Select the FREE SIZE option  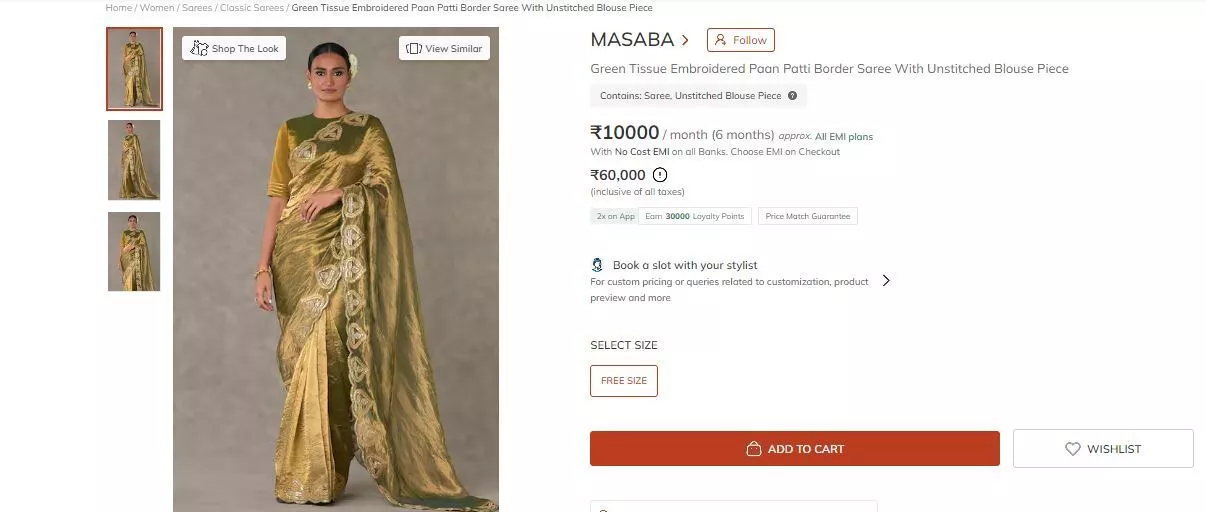pyautogui.click(x=624, y=381)
